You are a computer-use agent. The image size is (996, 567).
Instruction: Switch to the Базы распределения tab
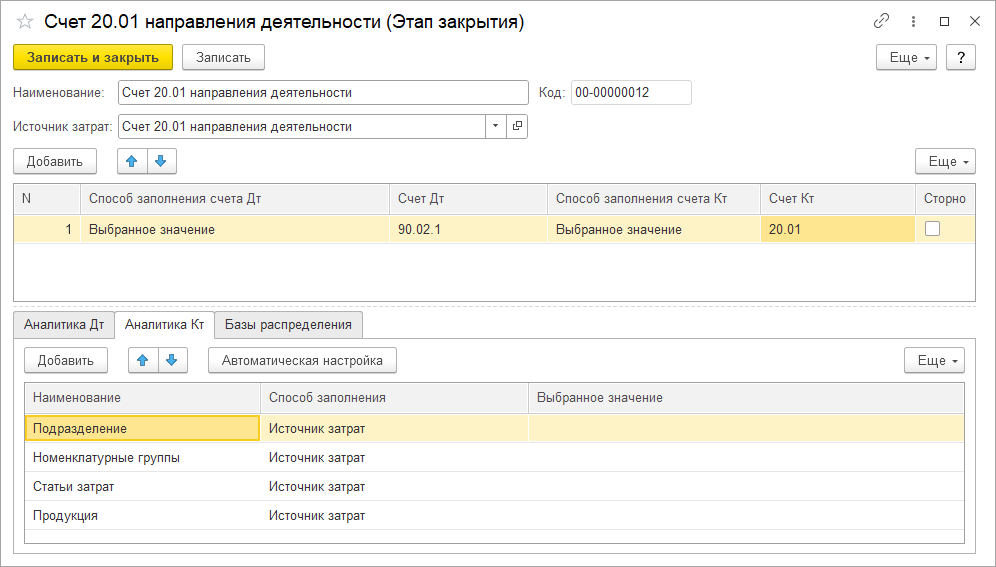coord(288,324)
